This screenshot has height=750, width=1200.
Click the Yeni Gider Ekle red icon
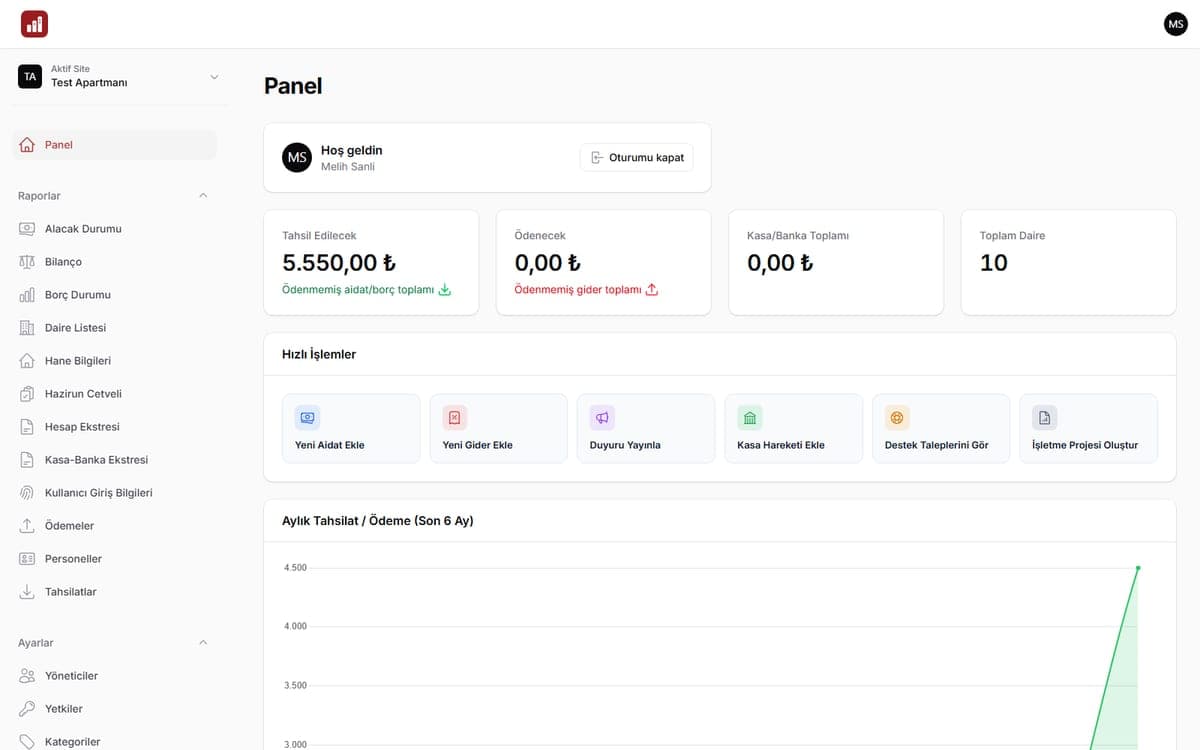(455, 417)
